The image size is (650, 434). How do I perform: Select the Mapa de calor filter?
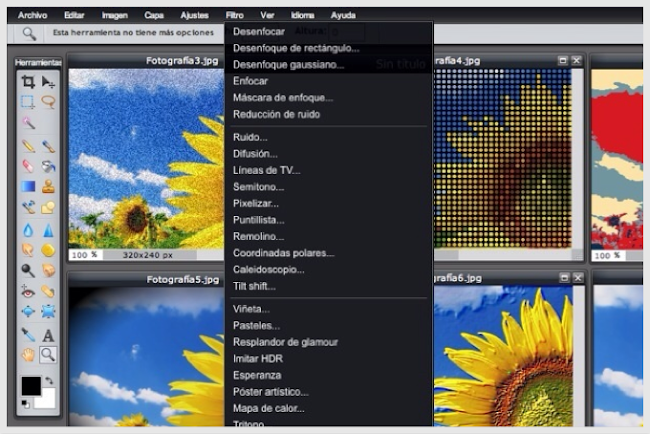pos(269,408)
